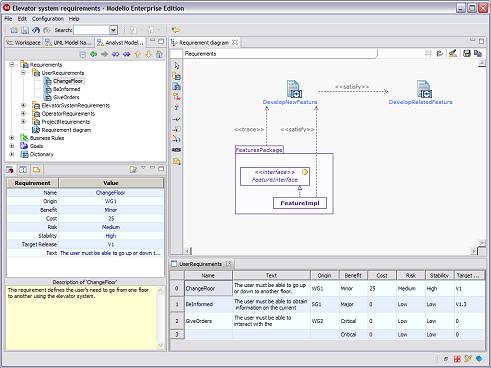Select the red-yellow link tool in palette

click(x=177, y=97)
